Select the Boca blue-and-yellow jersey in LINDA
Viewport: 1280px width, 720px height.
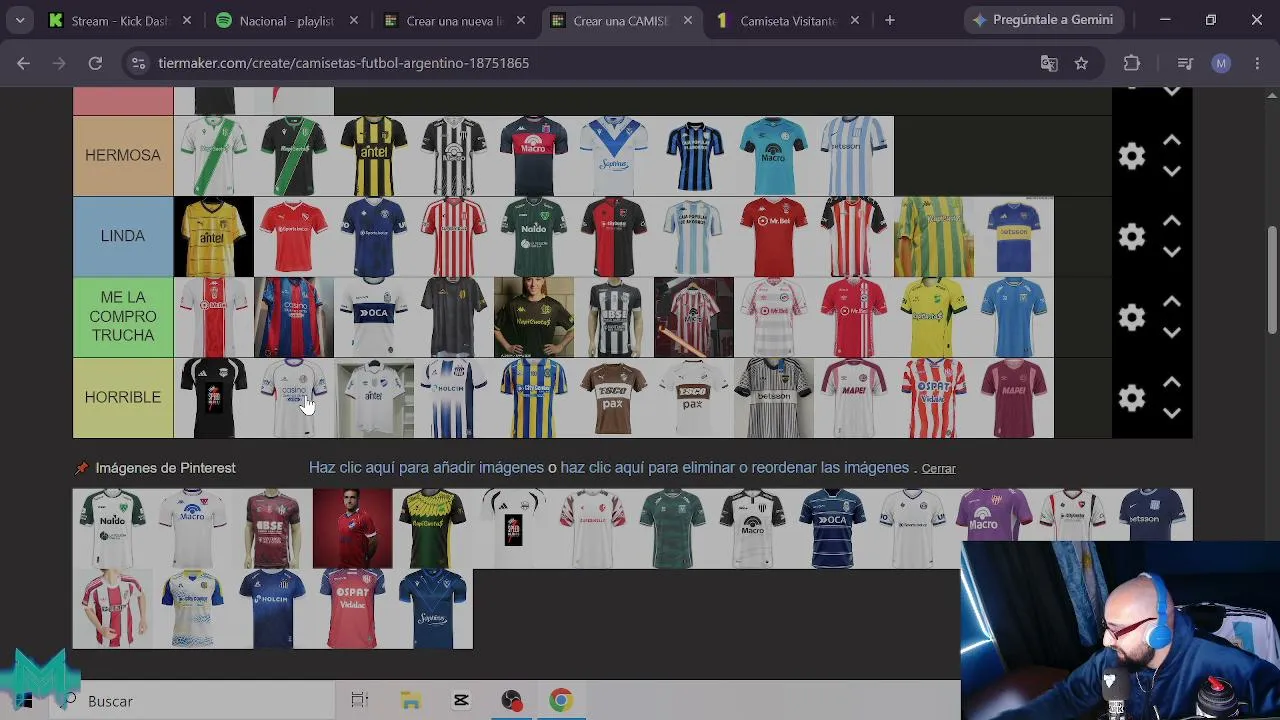click(1014, 237)
